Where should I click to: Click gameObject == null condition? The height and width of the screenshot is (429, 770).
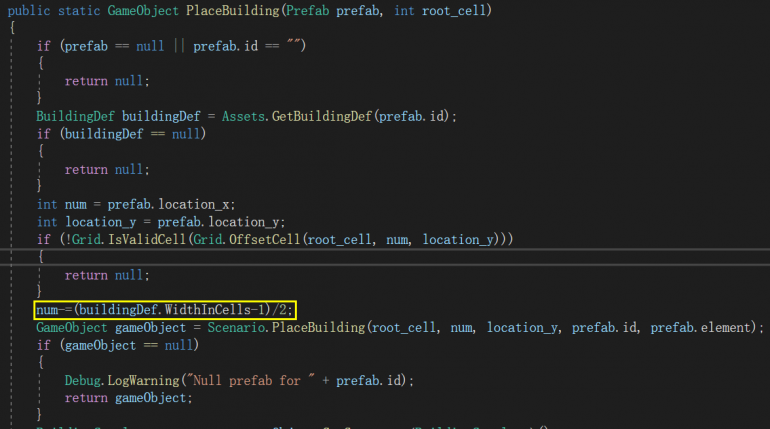click(130, 345)
